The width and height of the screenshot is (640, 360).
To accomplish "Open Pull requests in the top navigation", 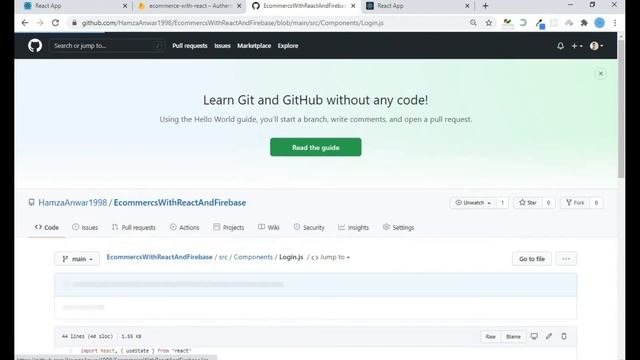I will (x=190, y=46).
